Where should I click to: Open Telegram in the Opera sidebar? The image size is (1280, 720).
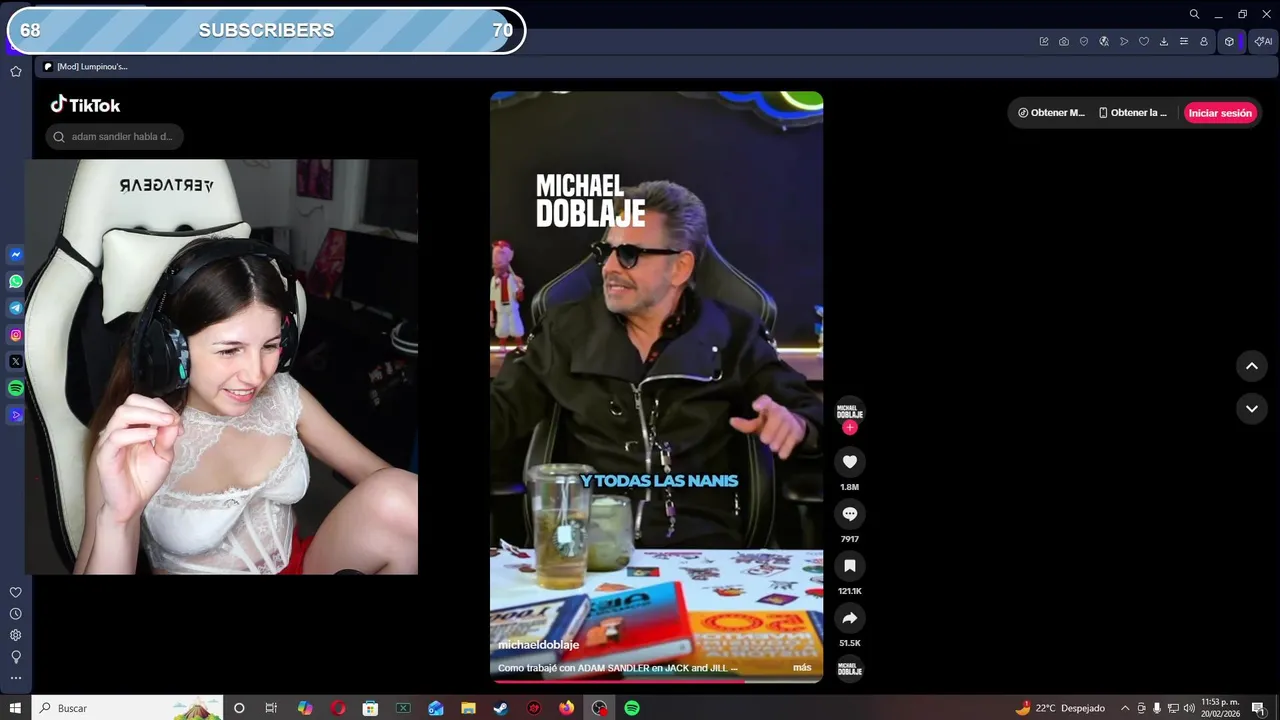[16, 308]
